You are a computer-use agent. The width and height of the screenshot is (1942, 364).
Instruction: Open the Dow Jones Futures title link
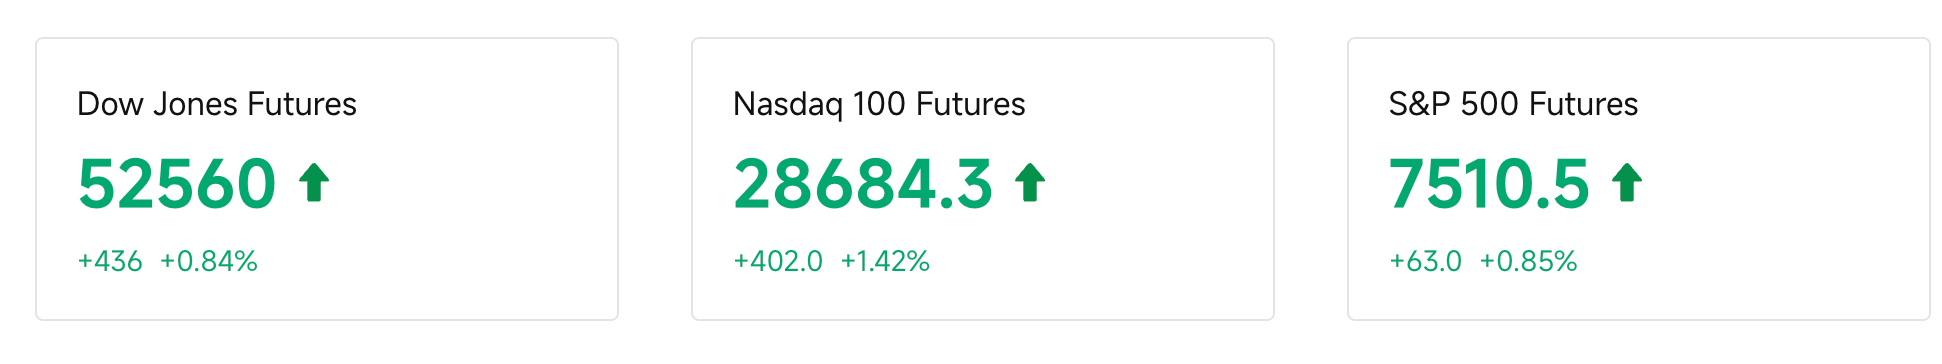pyautogui.click(x=217, y=104)
